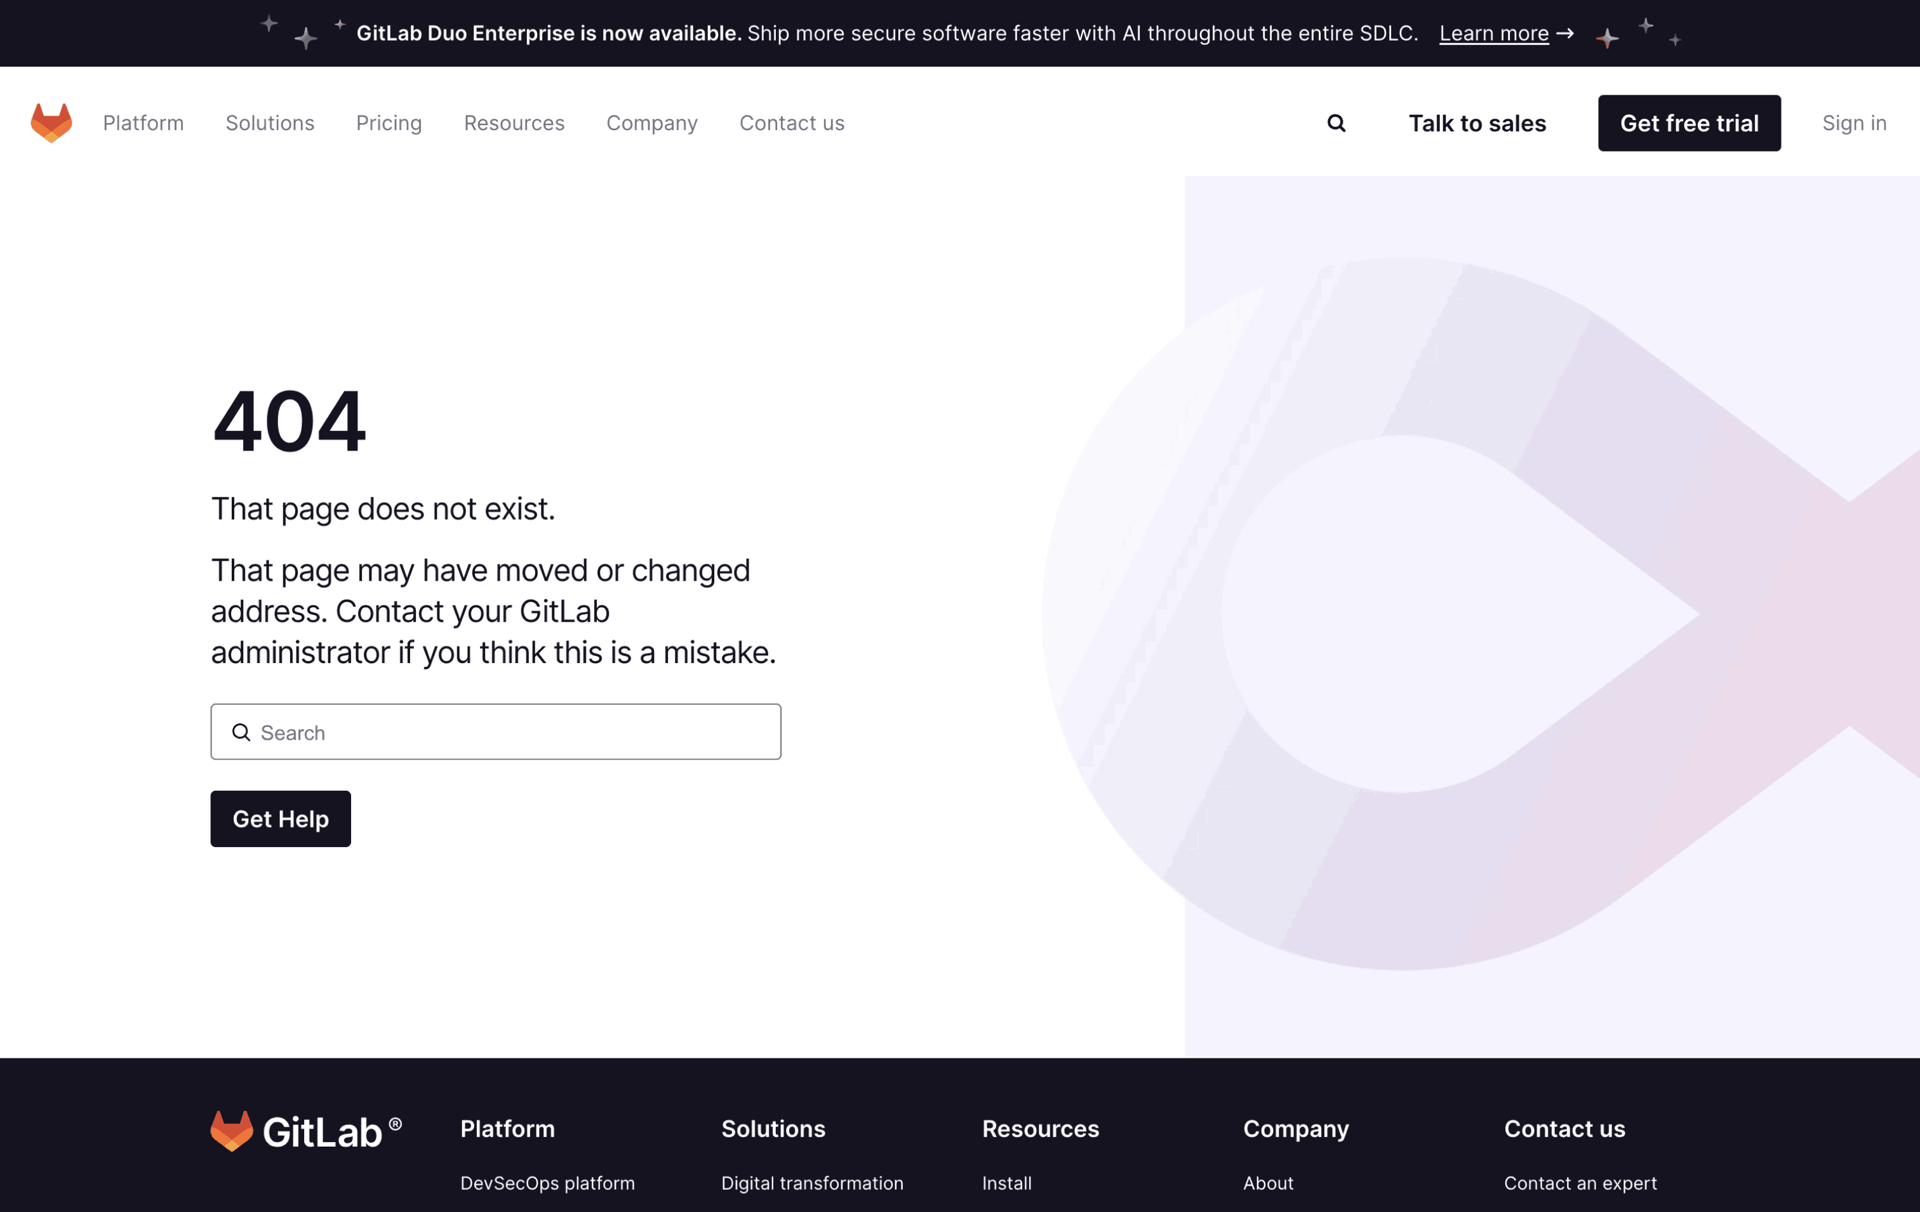
Task: Click the Sign in link
Action: click(x=1854, y=123)
